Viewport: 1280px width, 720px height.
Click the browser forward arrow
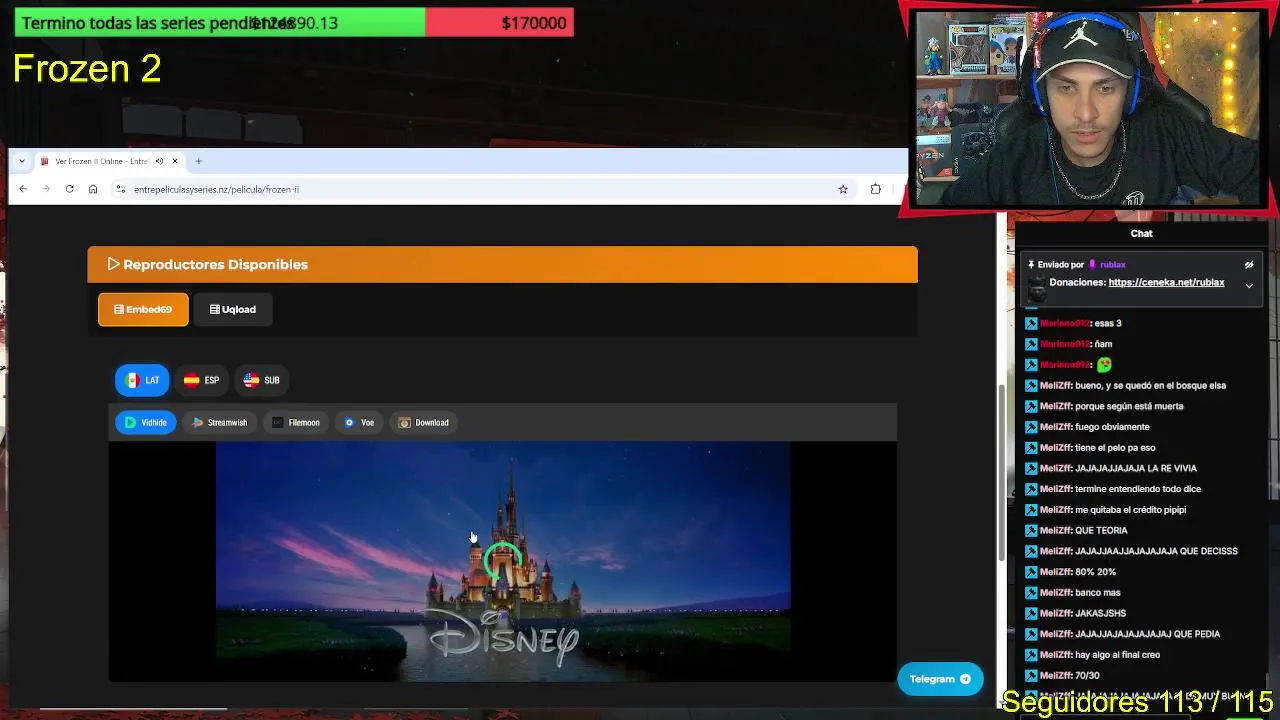[46, 189]
